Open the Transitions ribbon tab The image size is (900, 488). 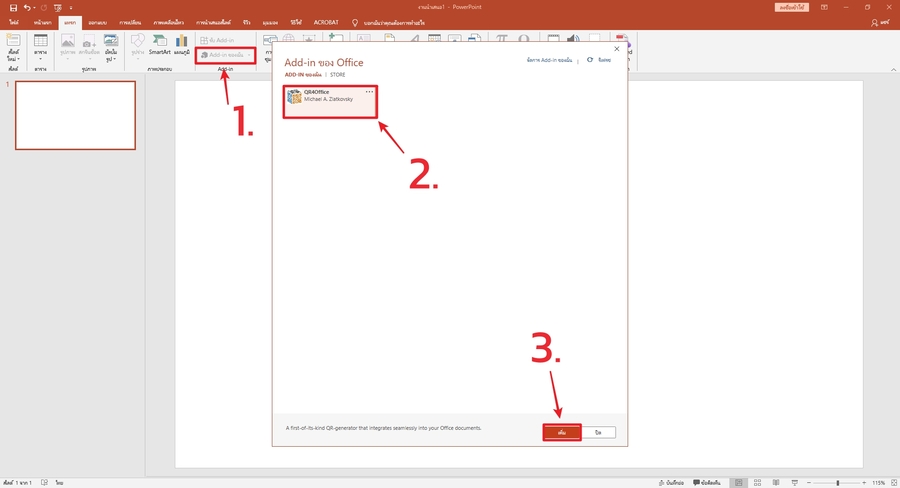pos(130,23)
